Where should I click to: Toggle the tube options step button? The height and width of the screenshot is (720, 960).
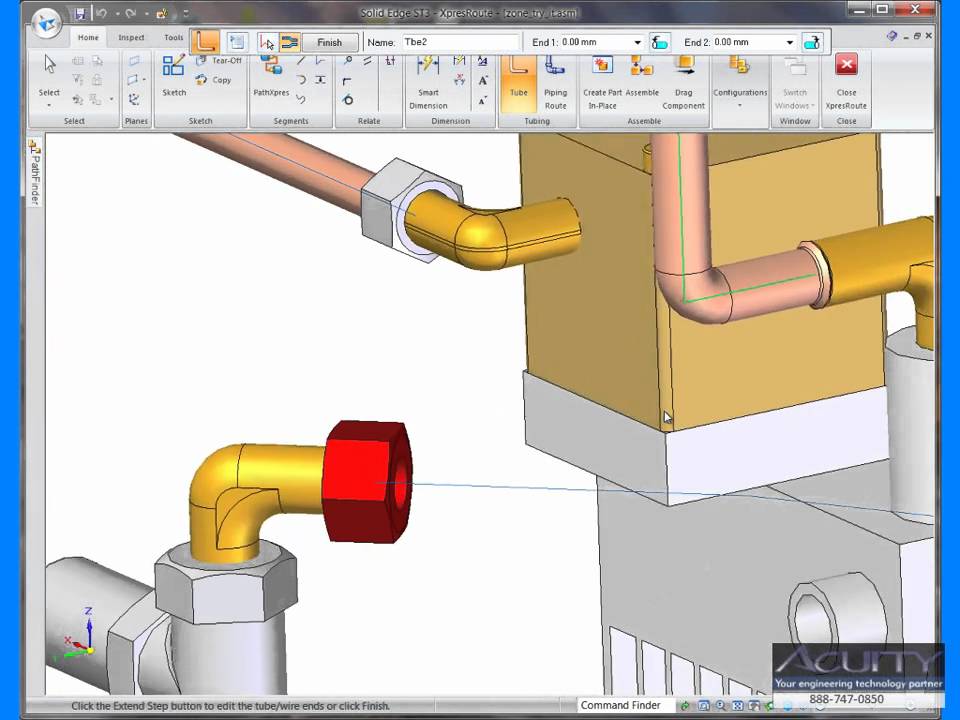point(237,42)
